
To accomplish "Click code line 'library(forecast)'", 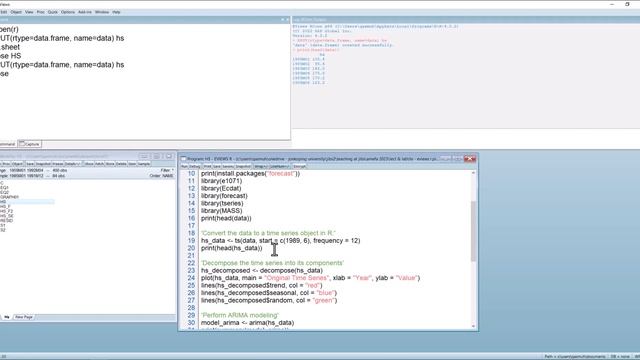I will (224, 196).
